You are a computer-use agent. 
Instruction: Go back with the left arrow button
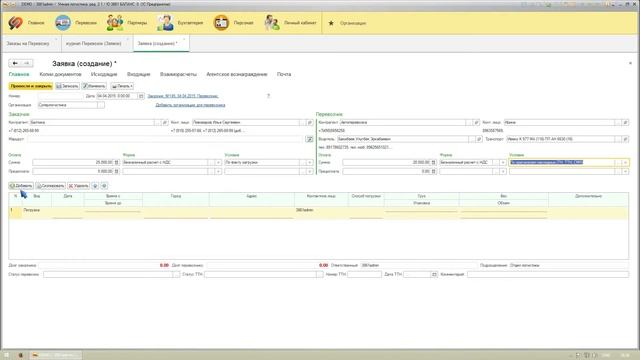point(15,63)
